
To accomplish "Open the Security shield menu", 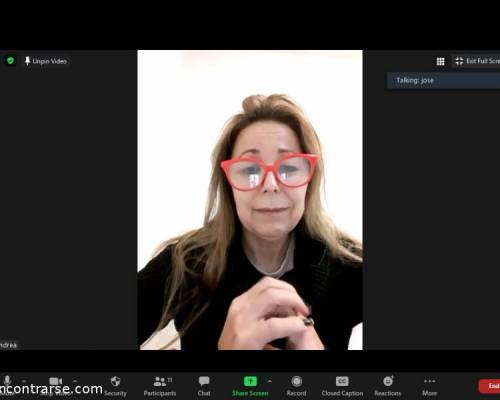I will click(115, 386).
